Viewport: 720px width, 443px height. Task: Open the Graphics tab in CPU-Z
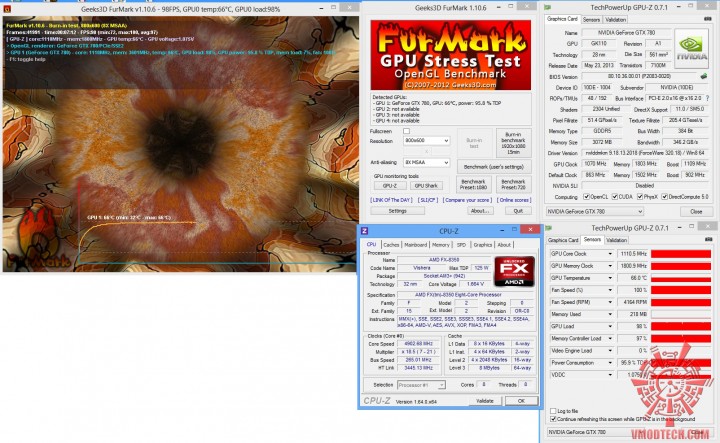(x=483, y=245)
